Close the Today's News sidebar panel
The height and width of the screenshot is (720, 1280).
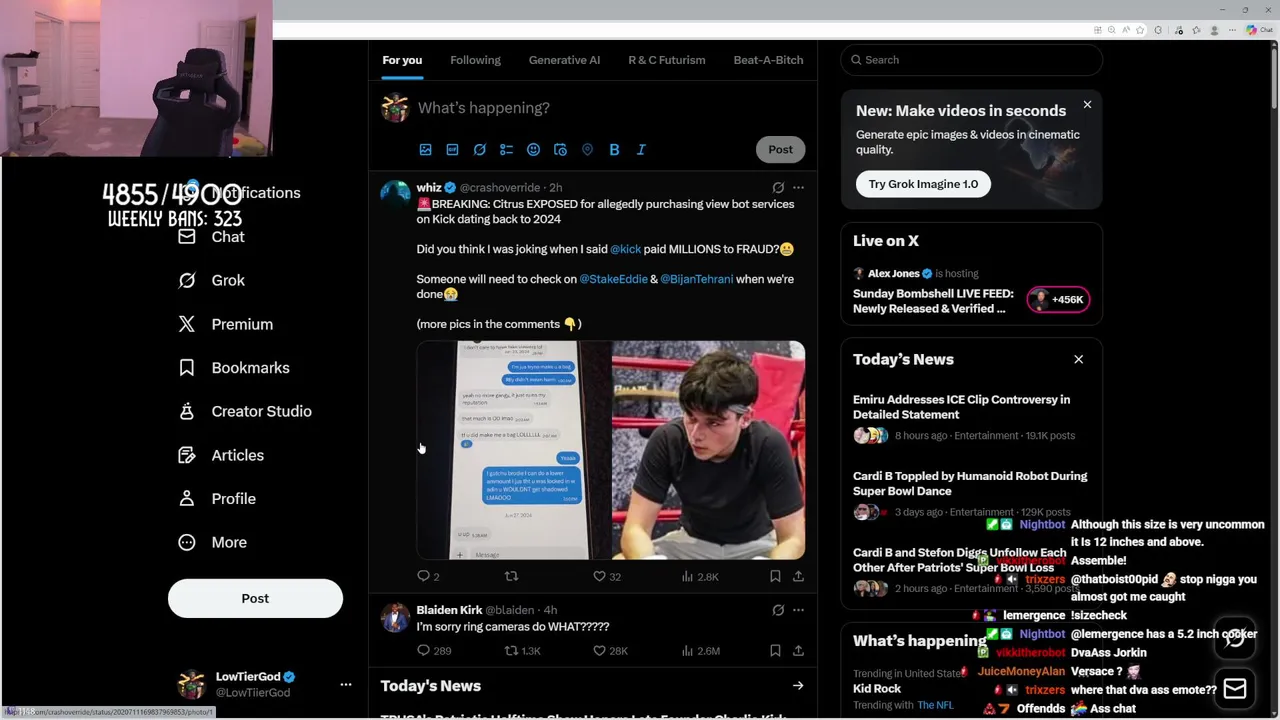coord(1078,359)
